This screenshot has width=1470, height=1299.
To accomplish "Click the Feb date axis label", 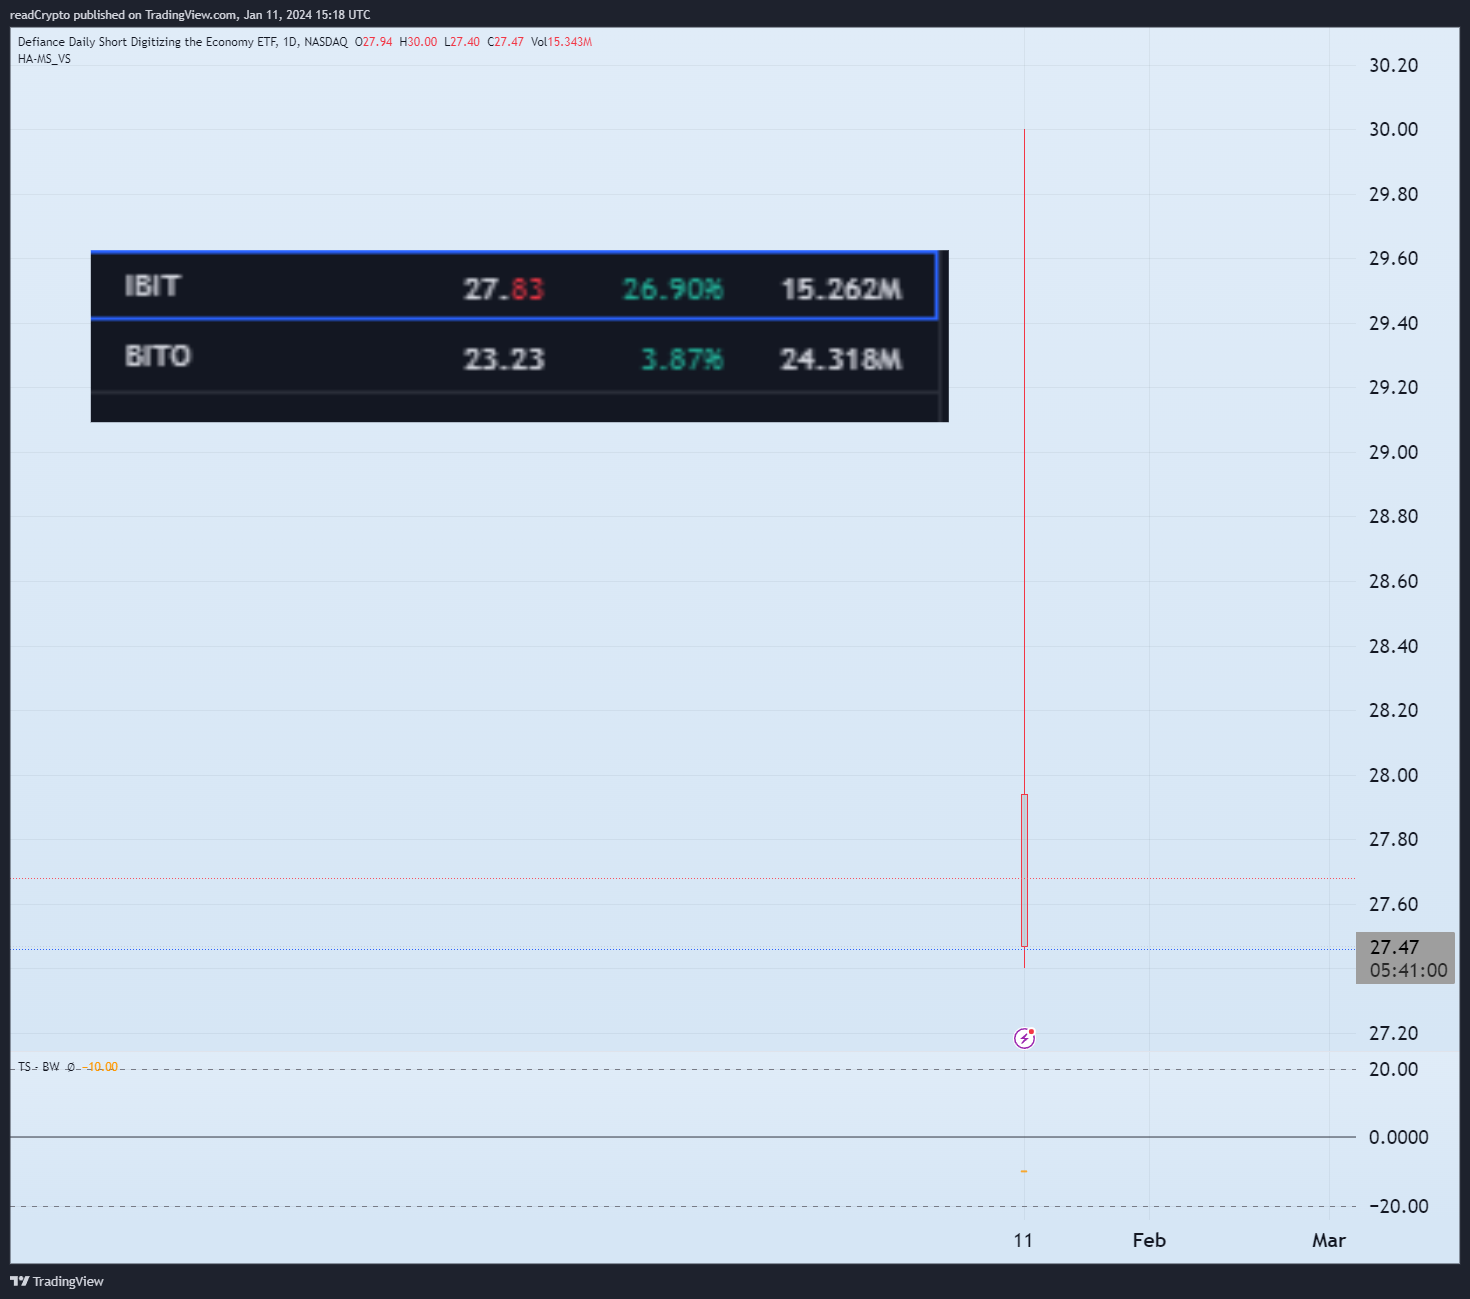I will (x=1149, y=1240).
